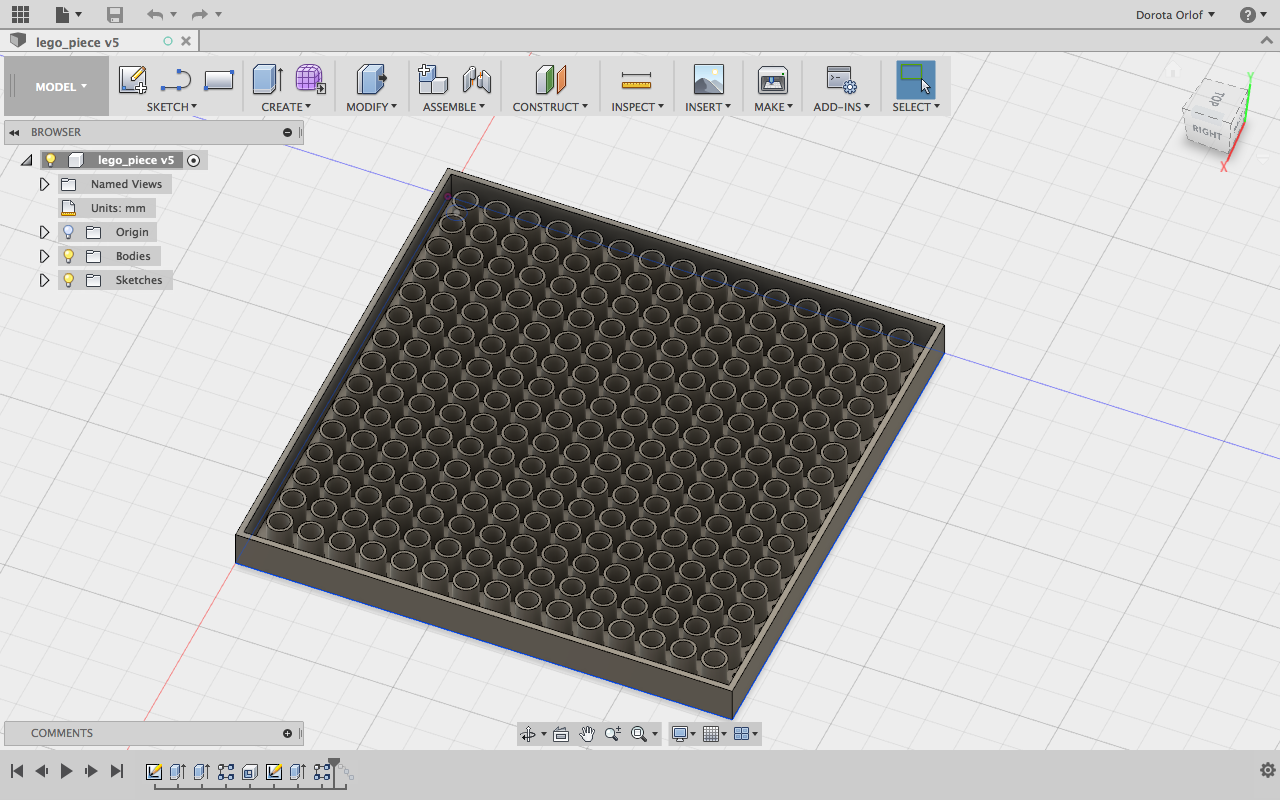Expand the Bodies tree item
This screenshot has width=1280, height=800.
coord(44,255)
